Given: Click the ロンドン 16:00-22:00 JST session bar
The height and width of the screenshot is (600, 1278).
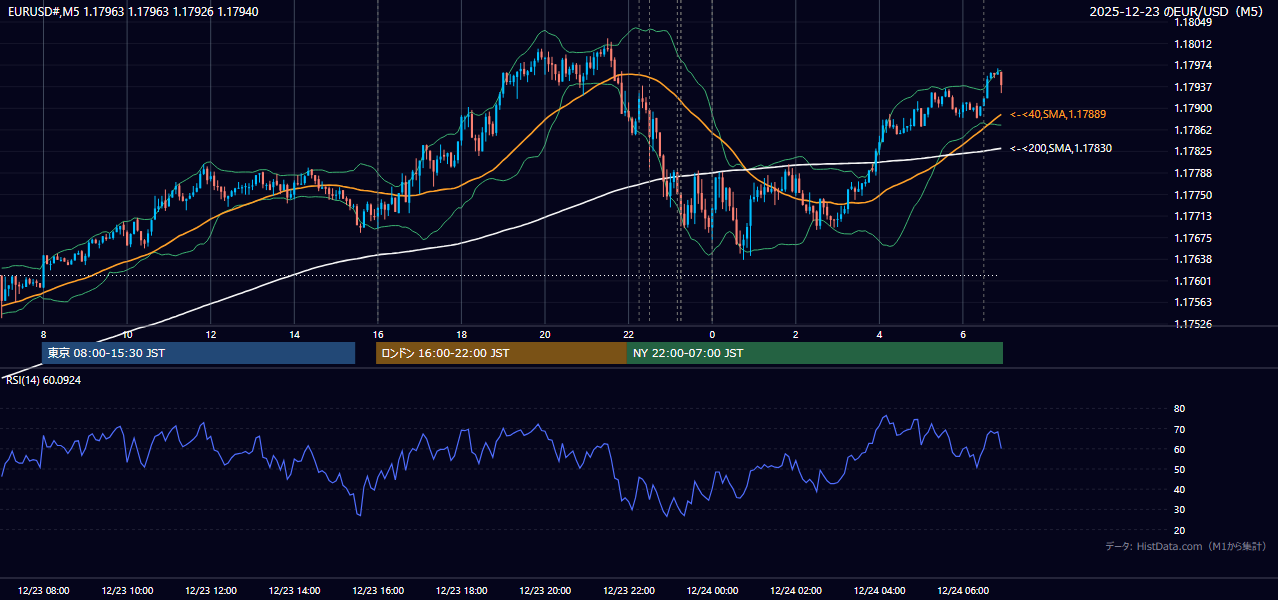Looking at the screenshot, I should coord(501,353).
